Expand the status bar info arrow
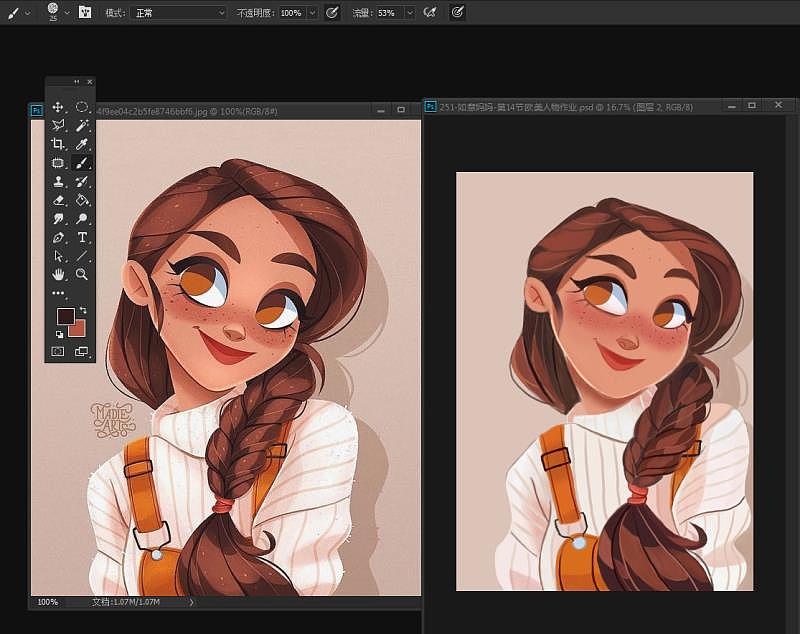The width and height of the screenshot is (800, 634). point(191,602)
